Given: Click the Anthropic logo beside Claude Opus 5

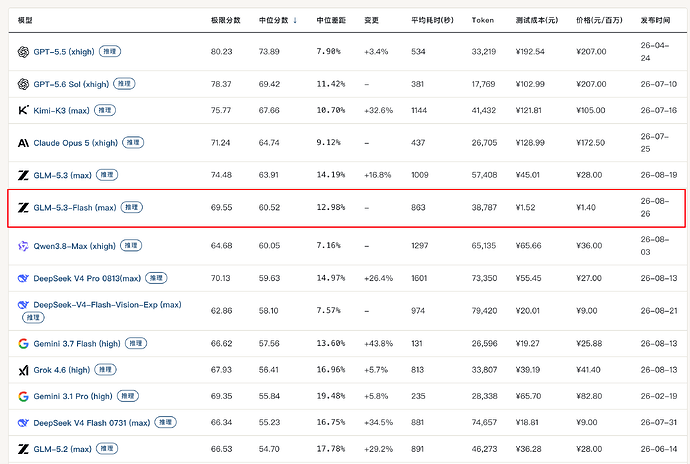Looking at the screenshot, I should pos(23,143).
